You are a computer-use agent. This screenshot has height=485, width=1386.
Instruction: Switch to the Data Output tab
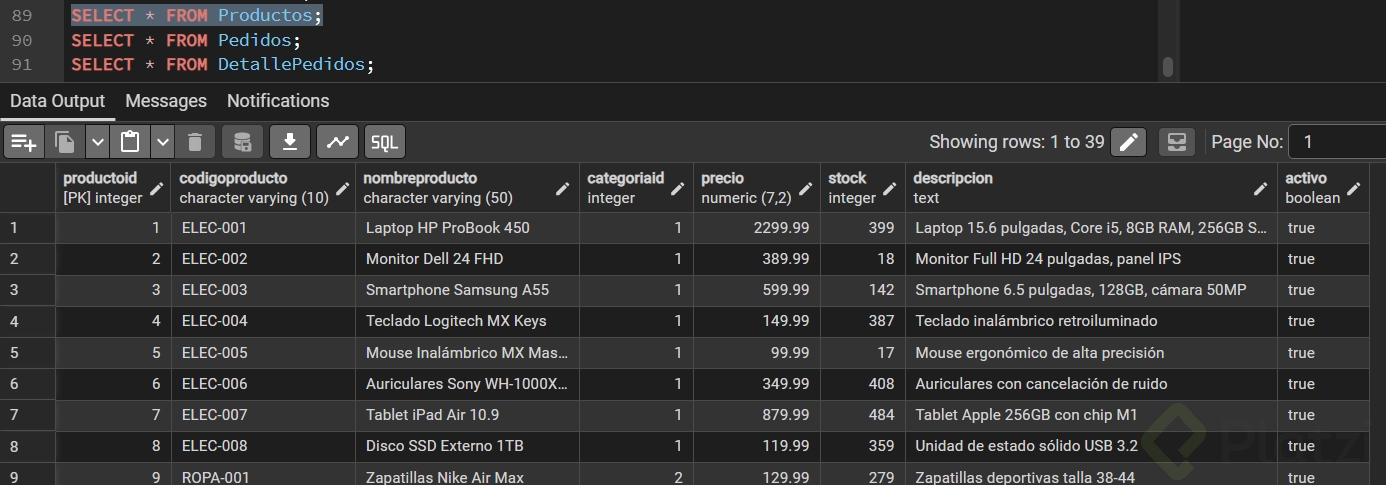tap(57, 101)
